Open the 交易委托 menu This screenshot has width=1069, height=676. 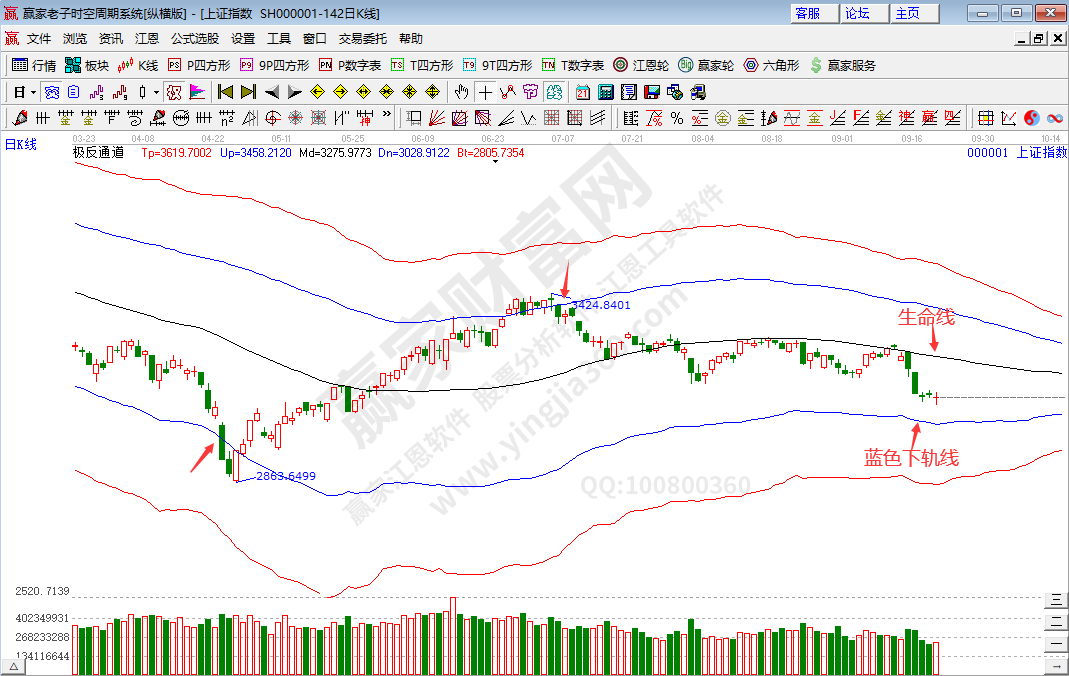click(362, 39)
